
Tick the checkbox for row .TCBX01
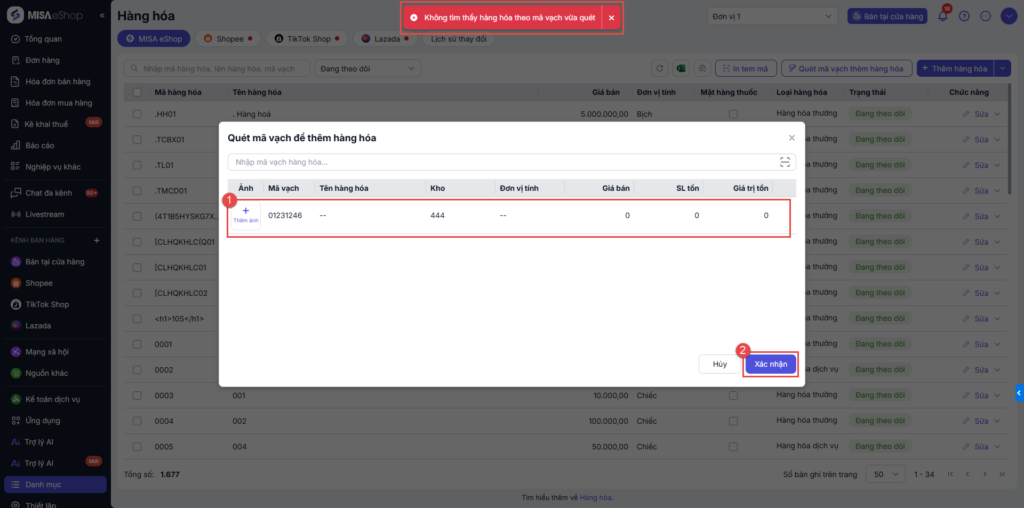[x=137, y=139]
